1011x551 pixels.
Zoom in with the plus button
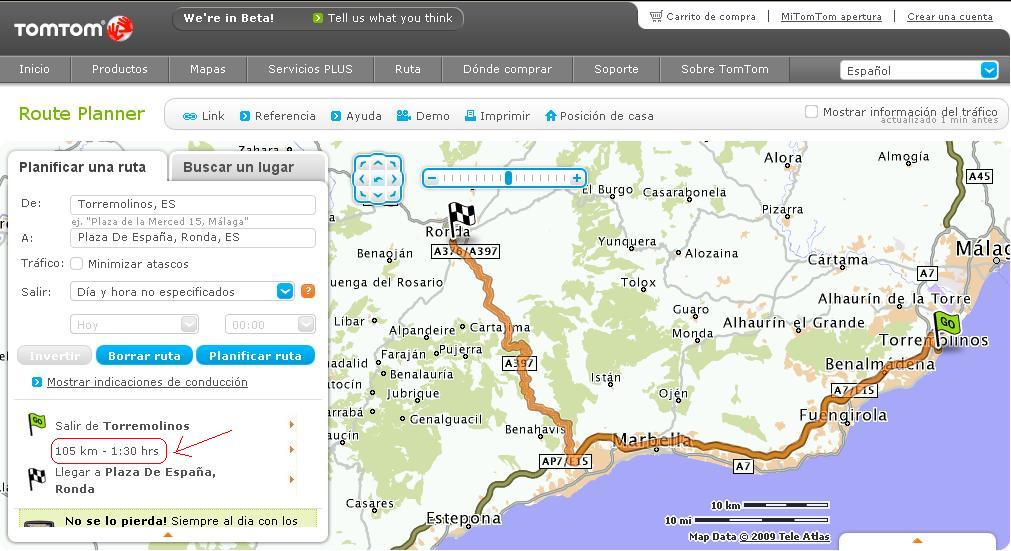pos(577,178)
